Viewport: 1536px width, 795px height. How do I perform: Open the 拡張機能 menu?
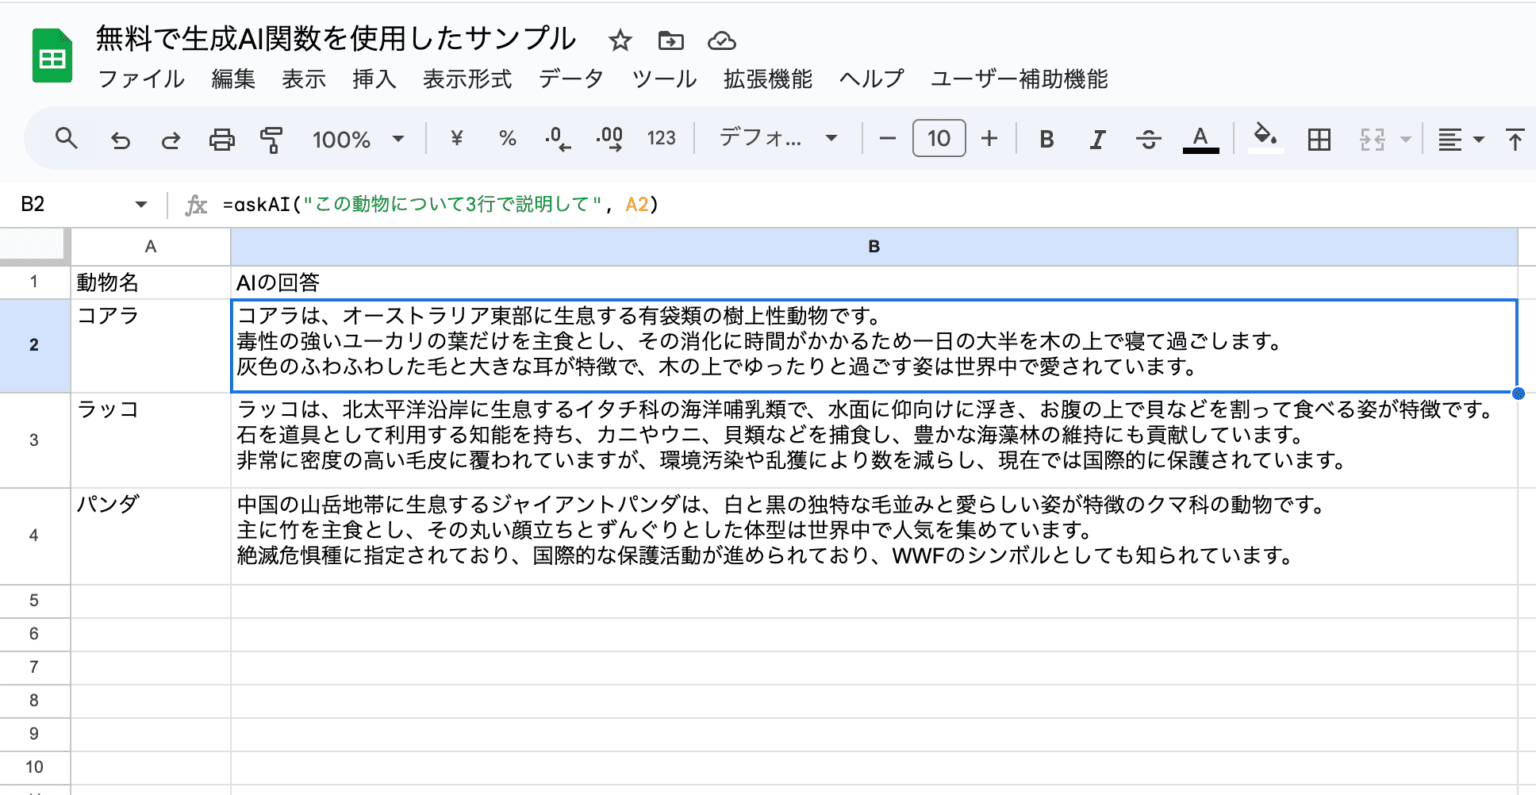click(766, 79)
